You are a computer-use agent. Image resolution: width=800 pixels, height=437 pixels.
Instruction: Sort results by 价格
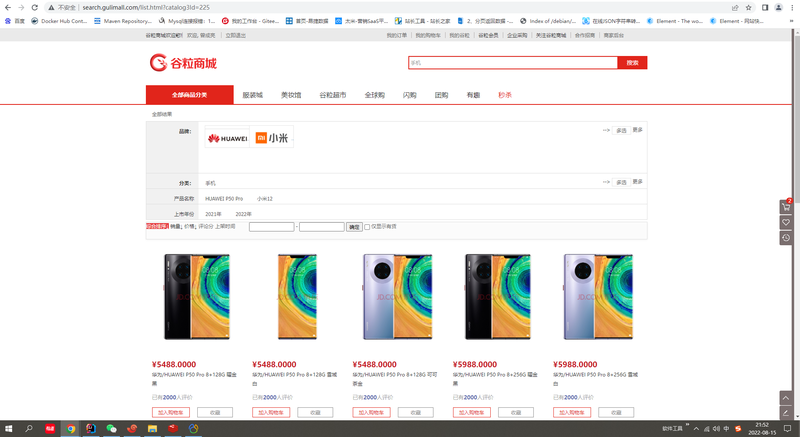[x=190, y=226]
